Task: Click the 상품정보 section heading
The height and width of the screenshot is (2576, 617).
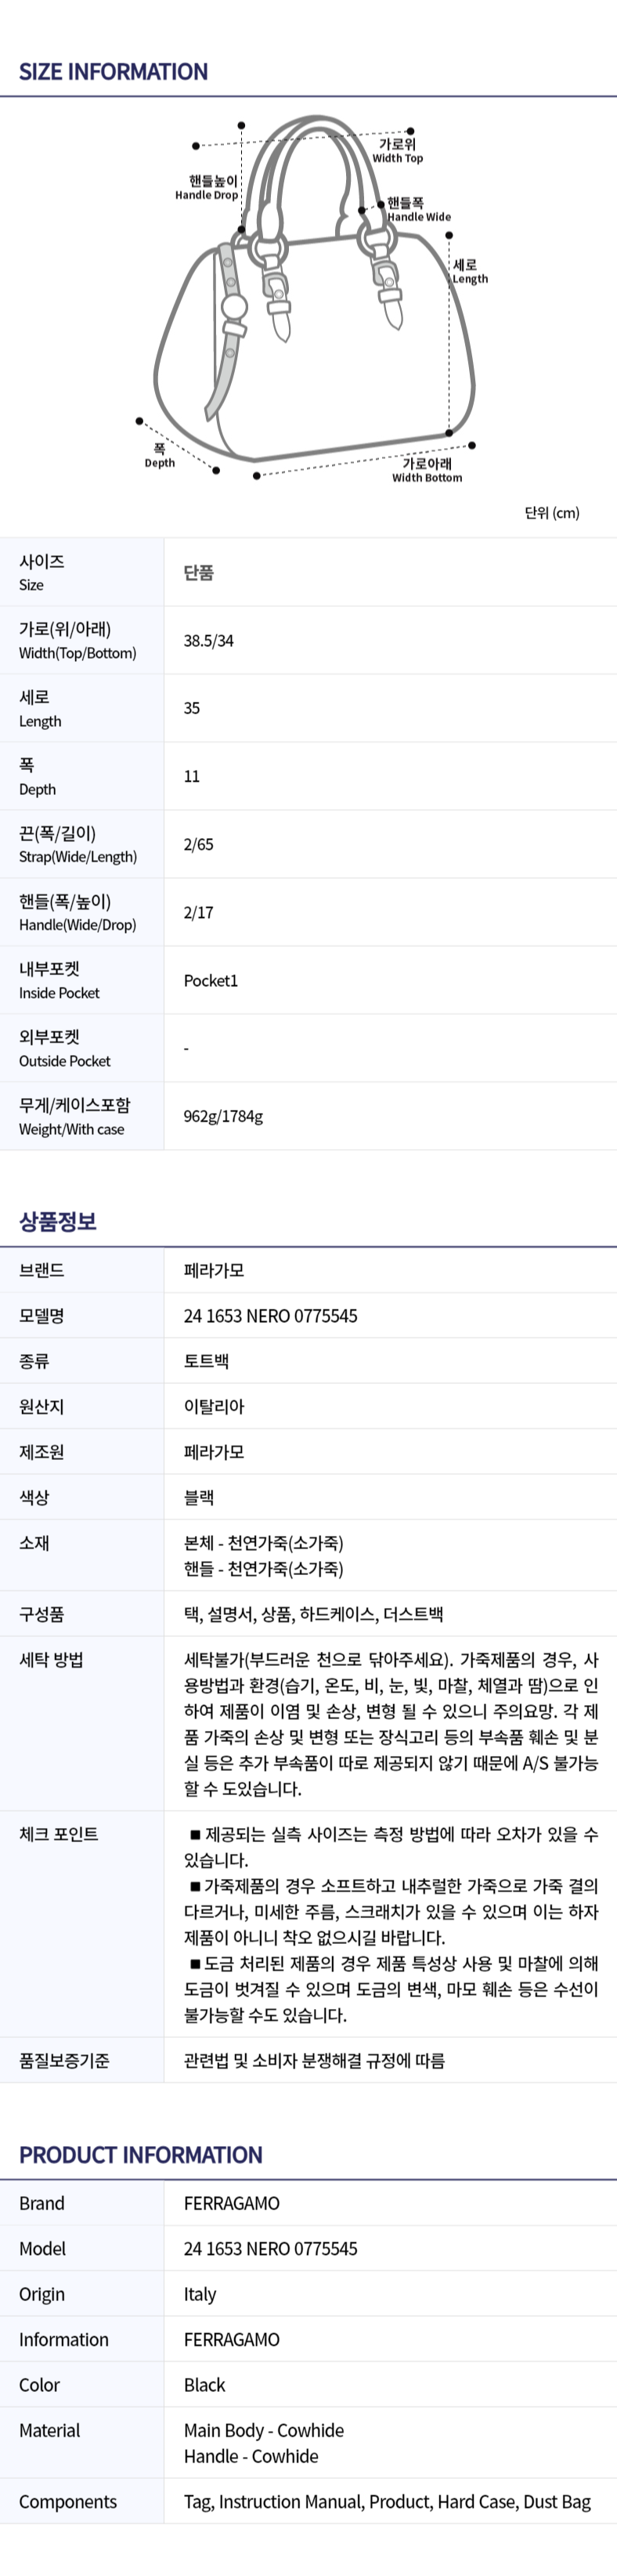Action: (x=58, y=1221)
